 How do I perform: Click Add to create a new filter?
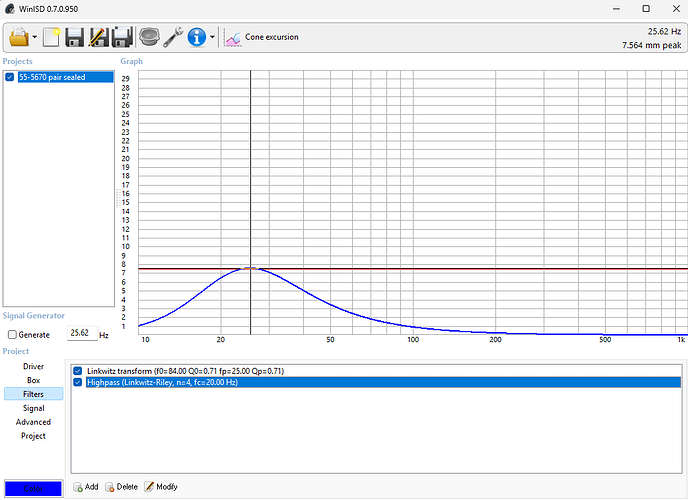(85, 487)
